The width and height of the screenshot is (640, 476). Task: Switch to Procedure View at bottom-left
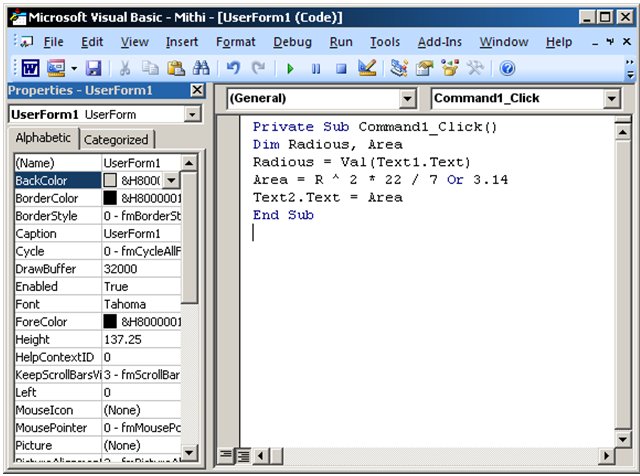[x=226, y=455]
